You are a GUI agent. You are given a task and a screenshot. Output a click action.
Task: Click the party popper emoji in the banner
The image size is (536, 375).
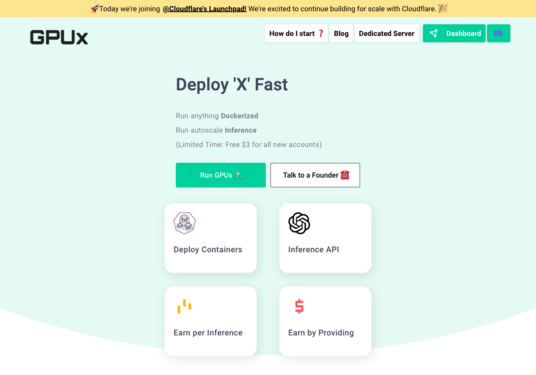point(443,9)
